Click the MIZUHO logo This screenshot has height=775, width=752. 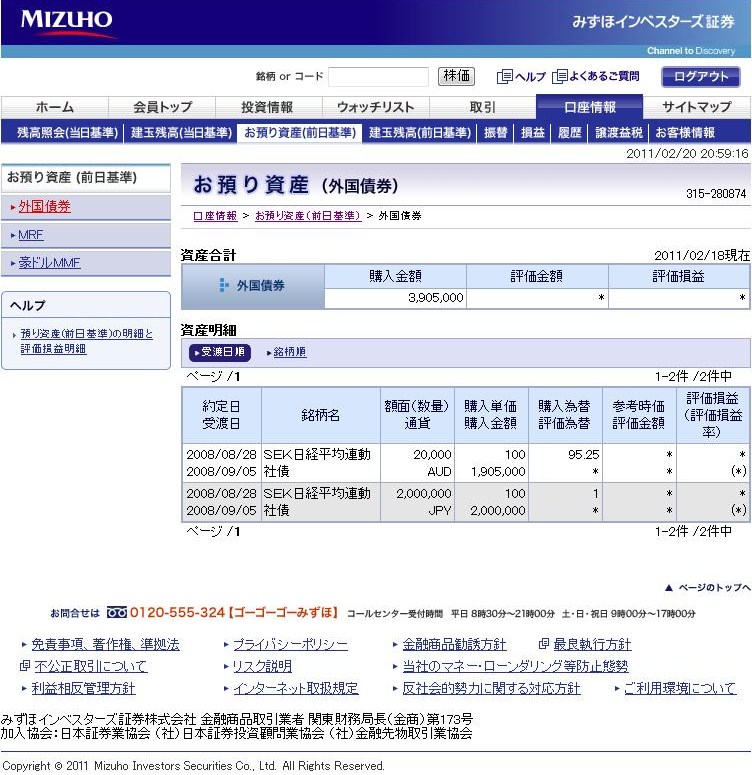67,23
